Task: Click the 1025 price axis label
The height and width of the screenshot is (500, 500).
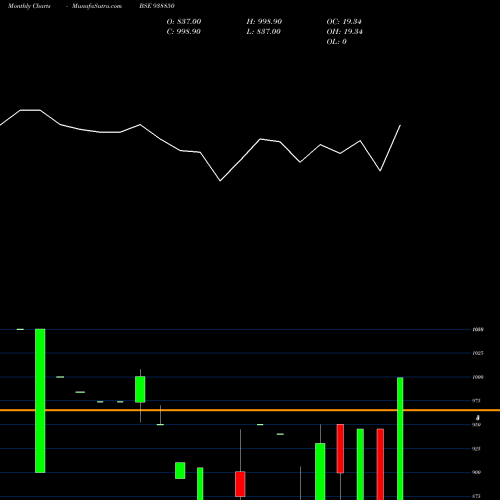Action: [478, 353]
